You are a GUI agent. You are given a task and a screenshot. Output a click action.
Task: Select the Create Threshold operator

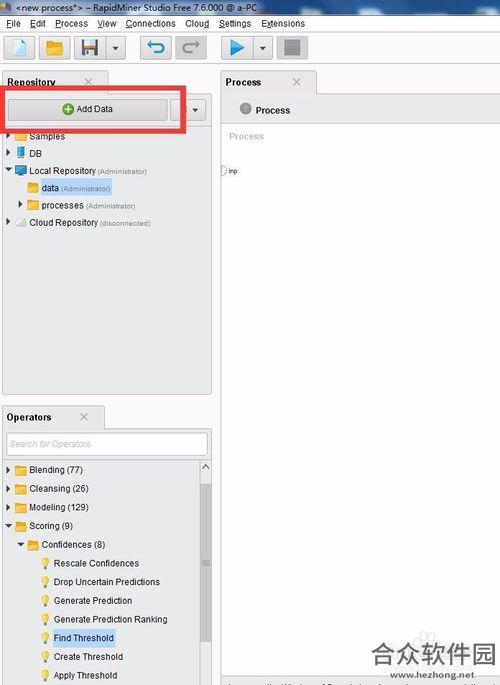(x=88, y=657)
